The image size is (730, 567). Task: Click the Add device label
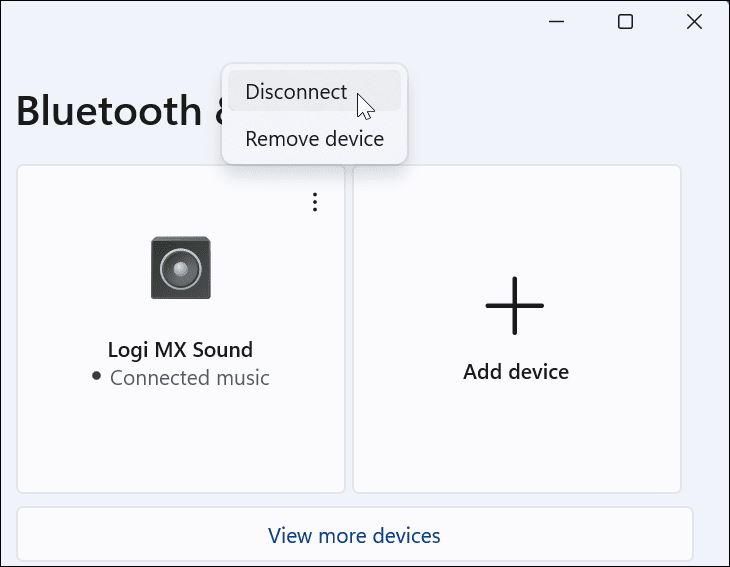coord(516,372)
